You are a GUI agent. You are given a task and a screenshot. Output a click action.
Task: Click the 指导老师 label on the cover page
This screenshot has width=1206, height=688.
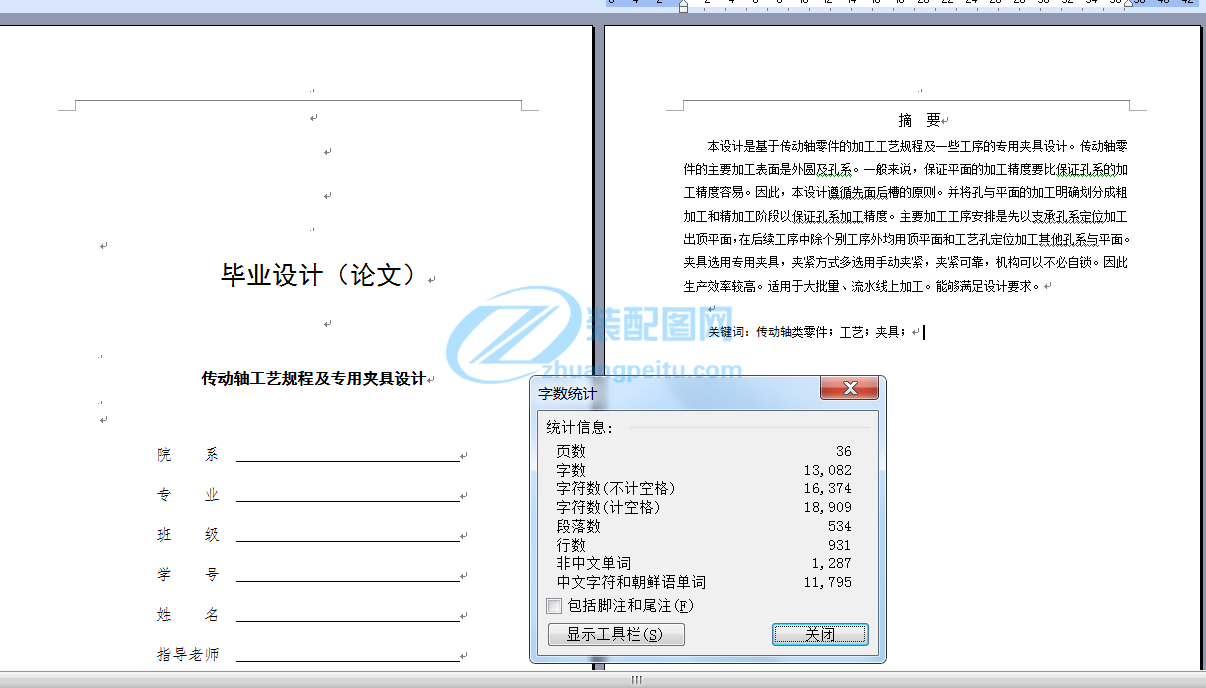[188, 655]
